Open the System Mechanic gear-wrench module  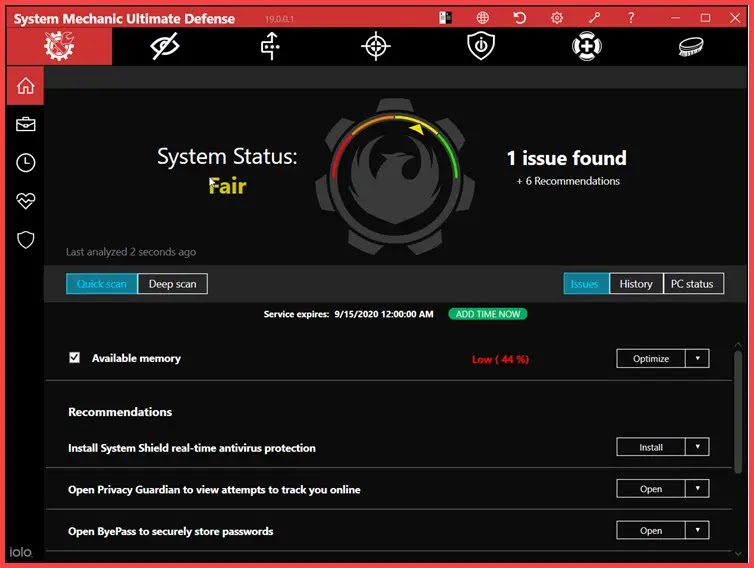[x=59, y=46]
